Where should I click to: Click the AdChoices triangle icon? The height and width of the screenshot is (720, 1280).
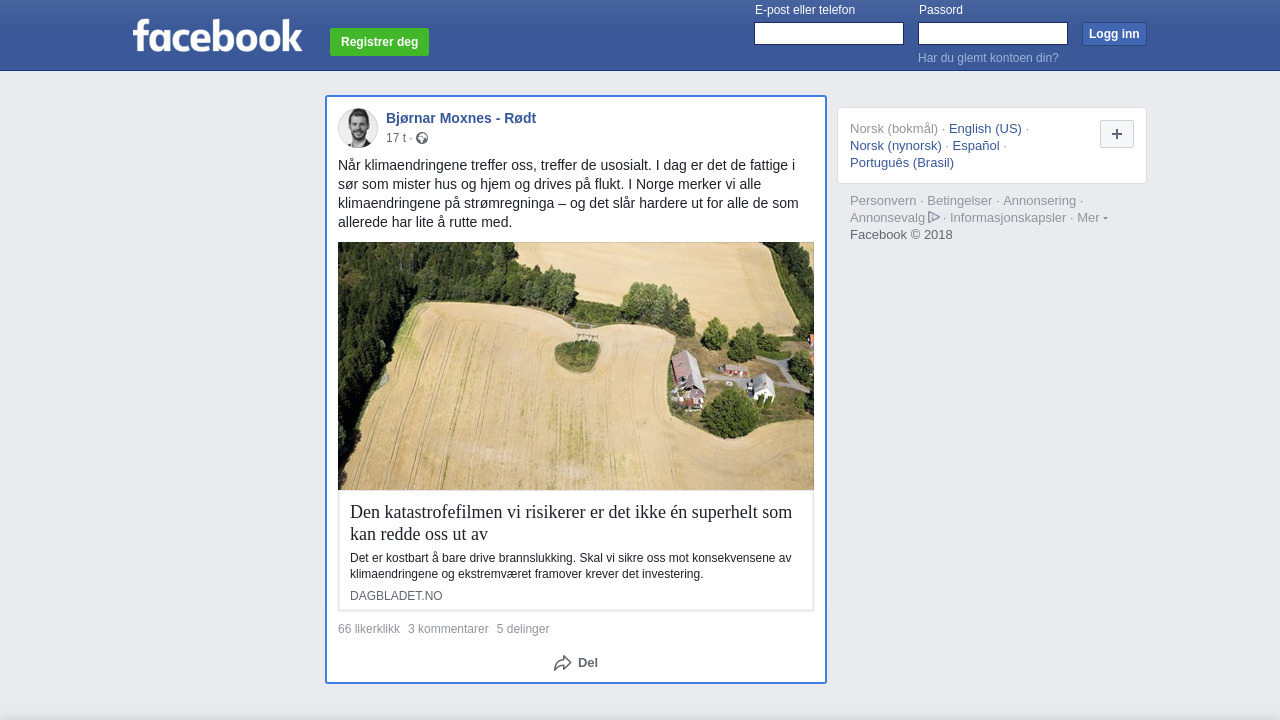(934, 217)
